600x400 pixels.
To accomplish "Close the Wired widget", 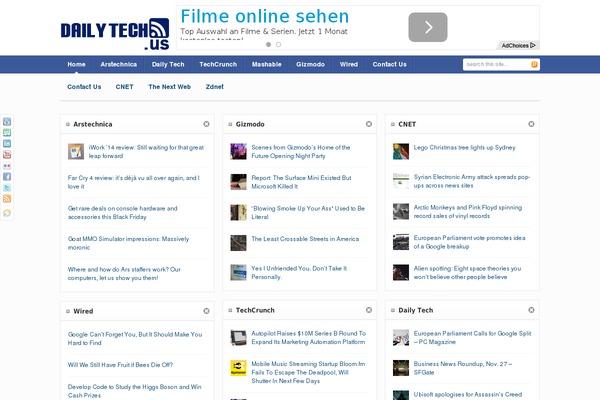I will click(x=206, y=311).
